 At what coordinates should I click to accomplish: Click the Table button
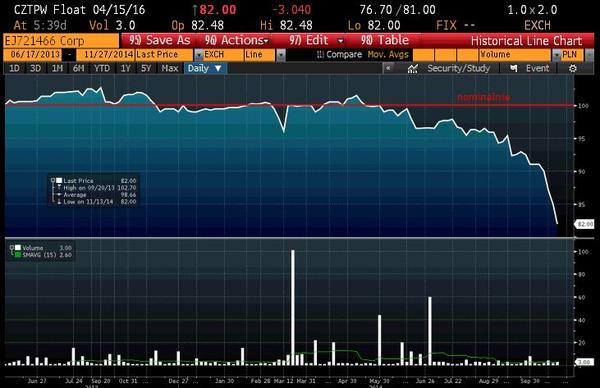(x=385, y=40)
